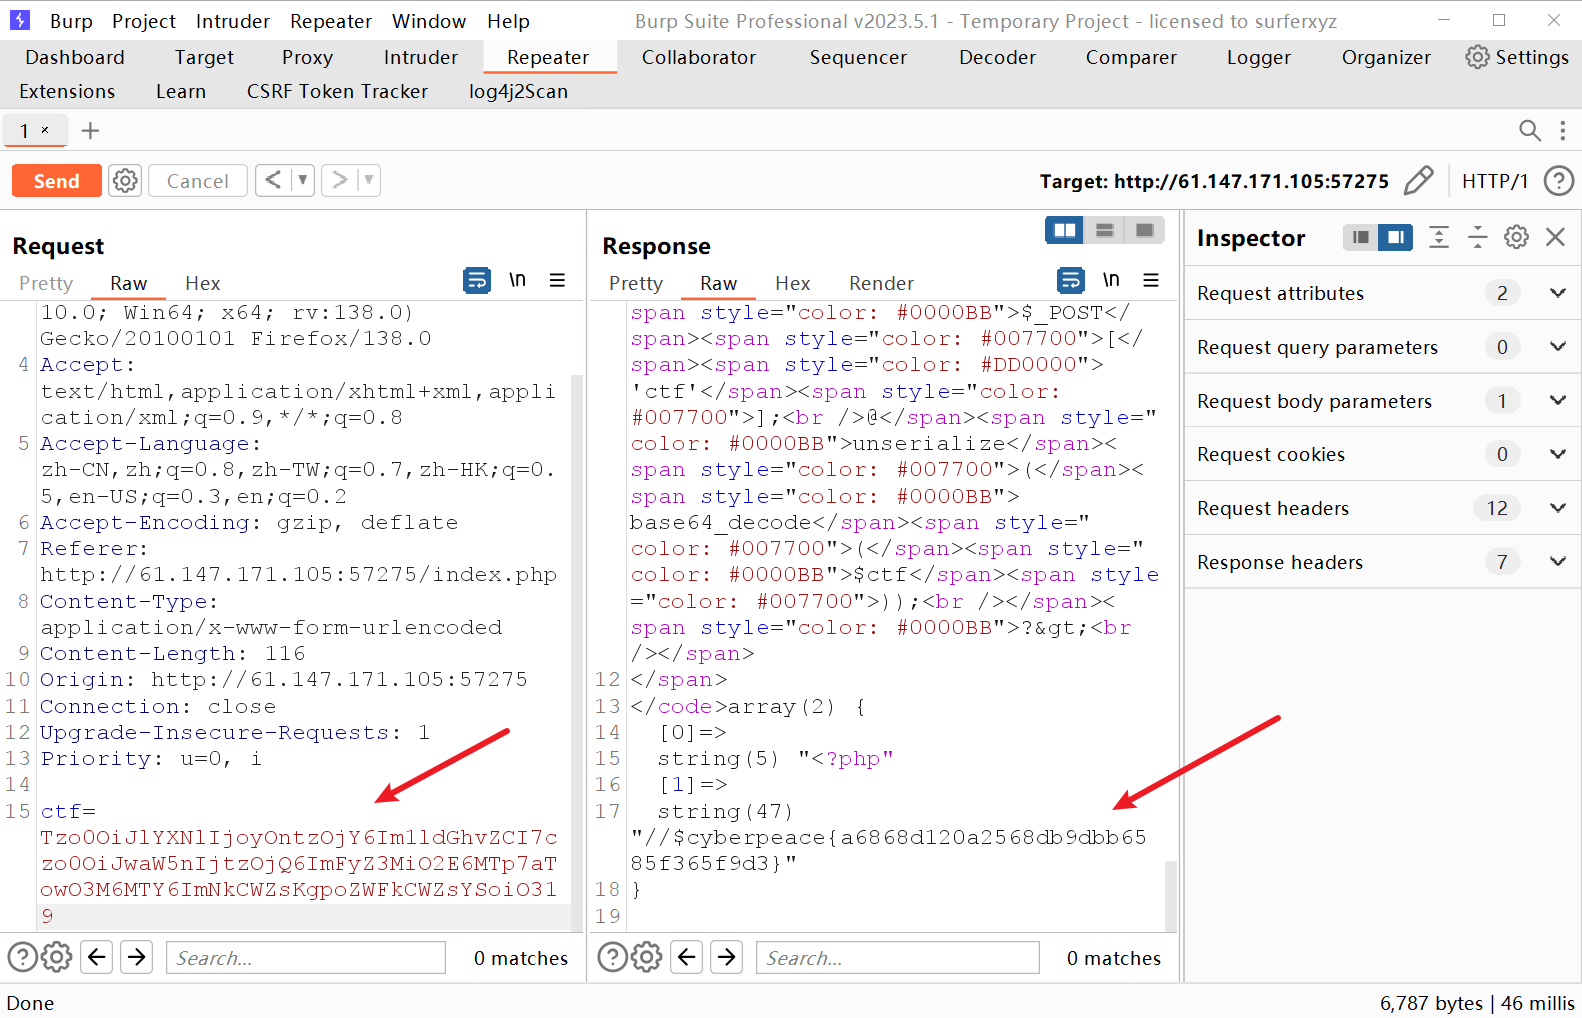1582x1018 pixels.
Task: Search Repeater tabs with magnifier icon
Action: (x=1529, y=131)
